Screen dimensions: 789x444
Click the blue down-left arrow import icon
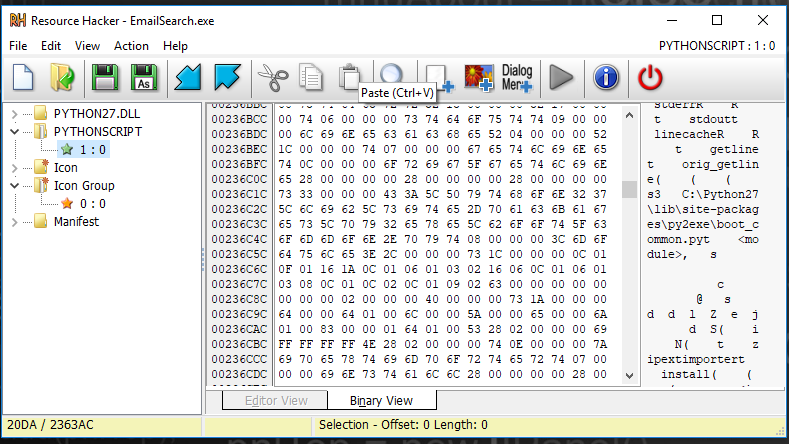tap(188, 78)
